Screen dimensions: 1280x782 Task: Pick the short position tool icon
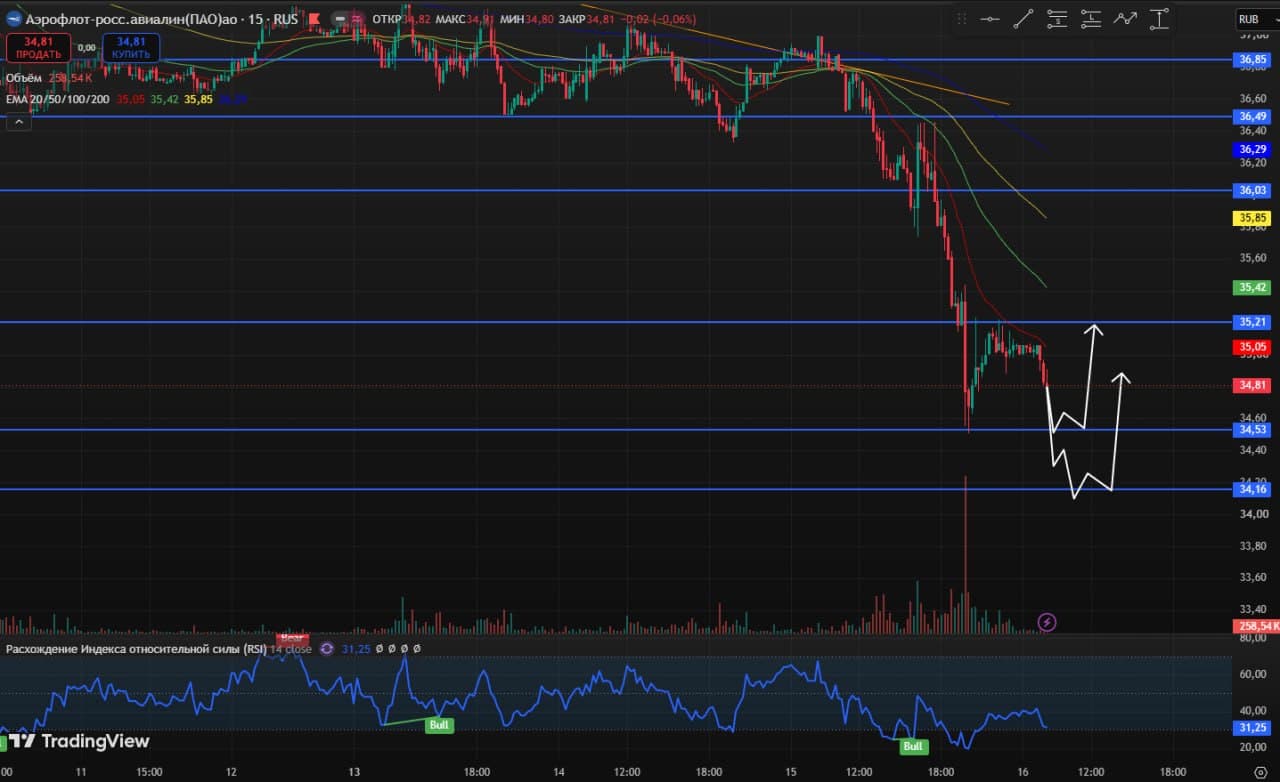point(1058,18)
